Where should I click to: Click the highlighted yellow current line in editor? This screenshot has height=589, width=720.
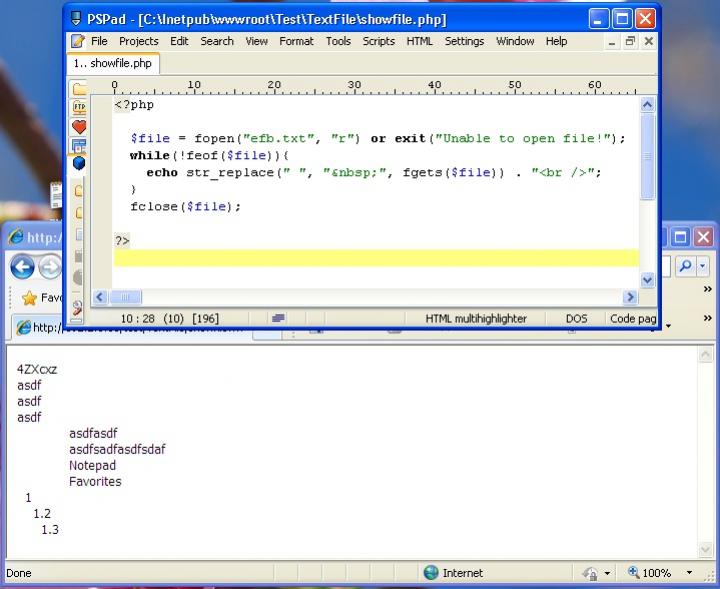tap(376, 258)
